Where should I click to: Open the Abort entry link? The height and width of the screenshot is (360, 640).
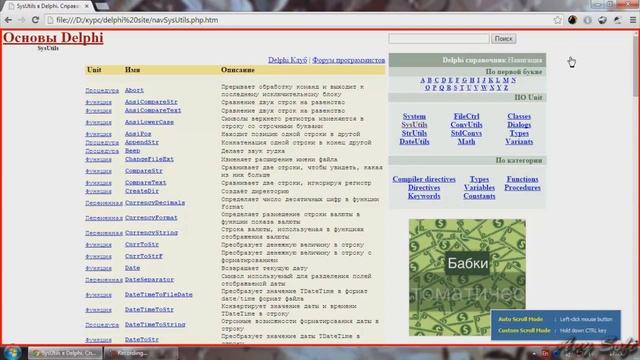[x=134, y=90]
